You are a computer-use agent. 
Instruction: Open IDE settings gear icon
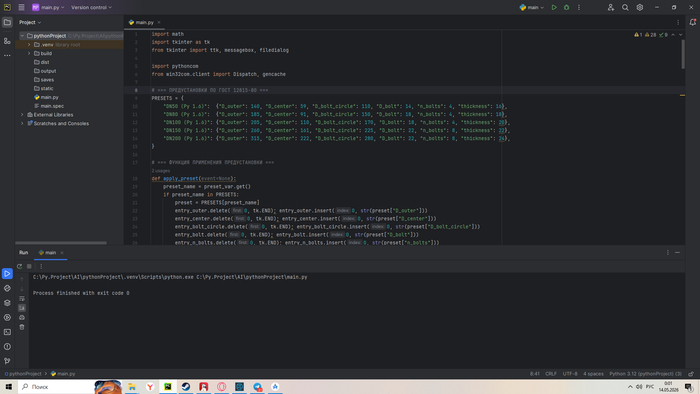(640, 8)
